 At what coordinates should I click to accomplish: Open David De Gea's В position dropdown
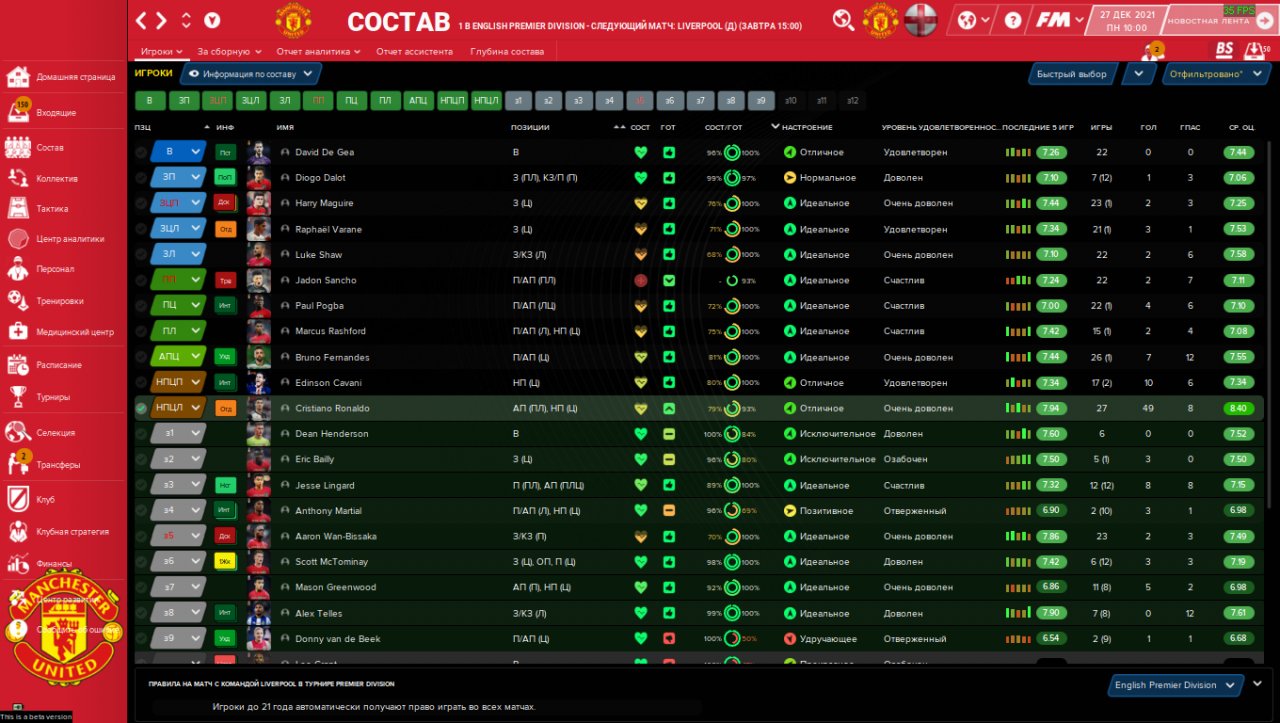click(x=178, y=152)
